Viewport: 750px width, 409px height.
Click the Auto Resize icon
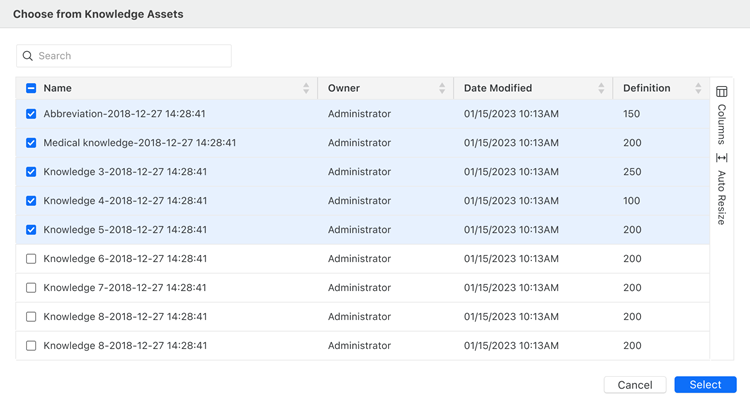point(722,158)
